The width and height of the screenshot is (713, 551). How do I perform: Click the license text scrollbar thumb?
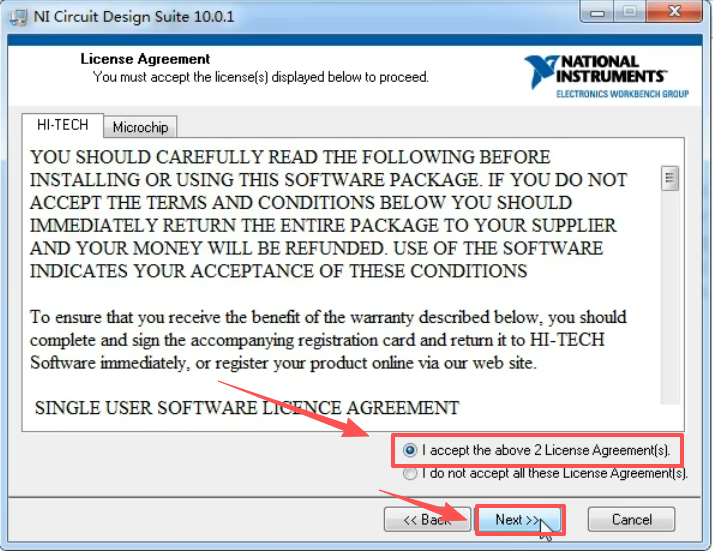point(669,178)
